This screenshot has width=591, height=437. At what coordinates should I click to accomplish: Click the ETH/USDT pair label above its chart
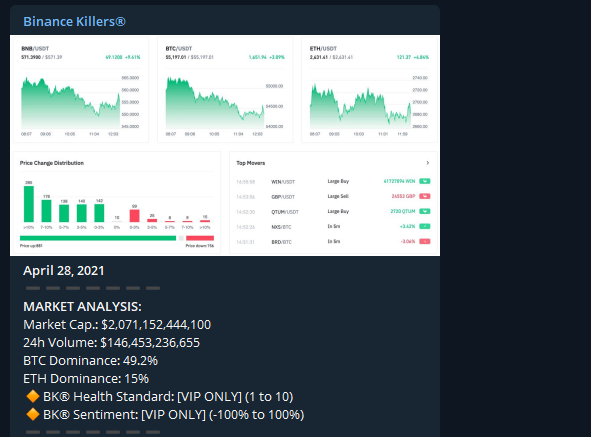(x=323, y=49)
